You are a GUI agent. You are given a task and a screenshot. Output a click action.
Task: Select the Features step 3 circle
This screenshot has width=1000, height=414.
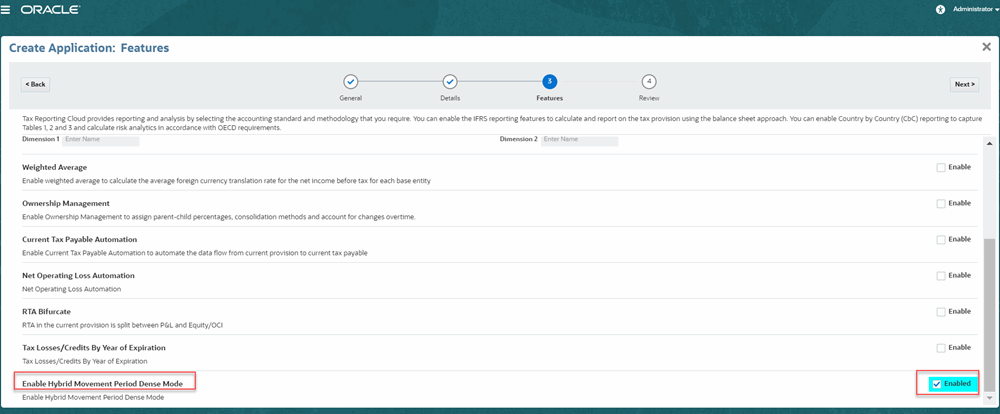click(x=549, y=82)
